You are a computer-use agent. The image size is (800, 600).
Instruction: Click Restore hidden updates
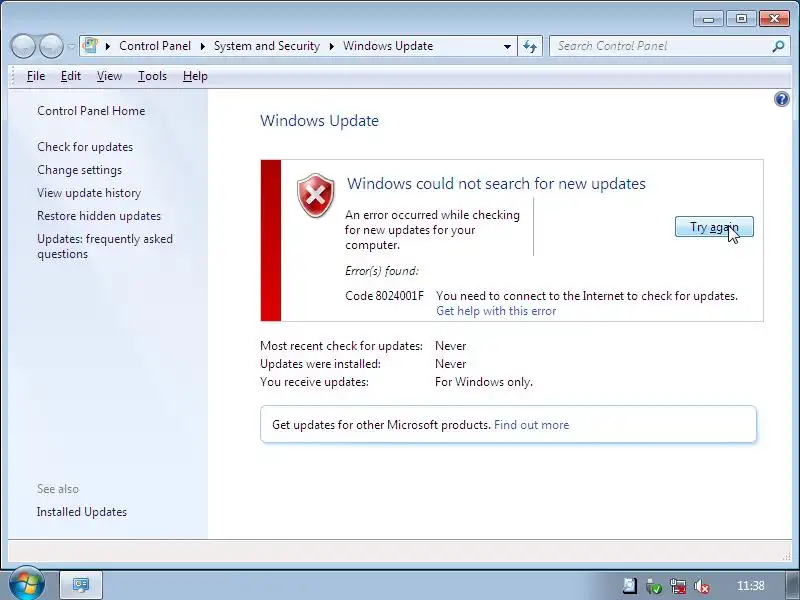[x=98, y=216]
